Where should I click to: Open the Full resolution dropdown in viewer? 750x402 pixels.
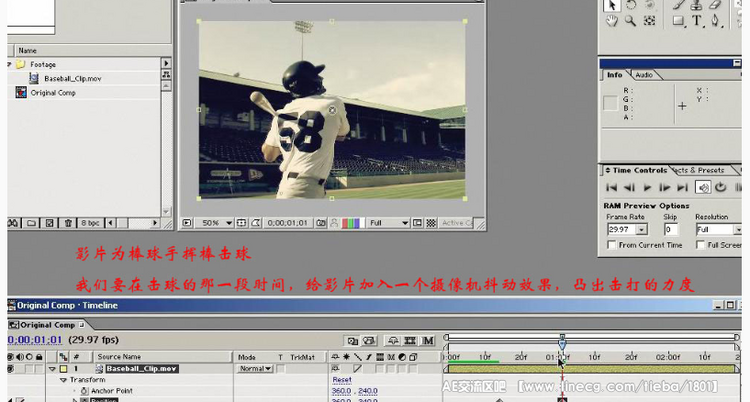click(x=388, y=223)
